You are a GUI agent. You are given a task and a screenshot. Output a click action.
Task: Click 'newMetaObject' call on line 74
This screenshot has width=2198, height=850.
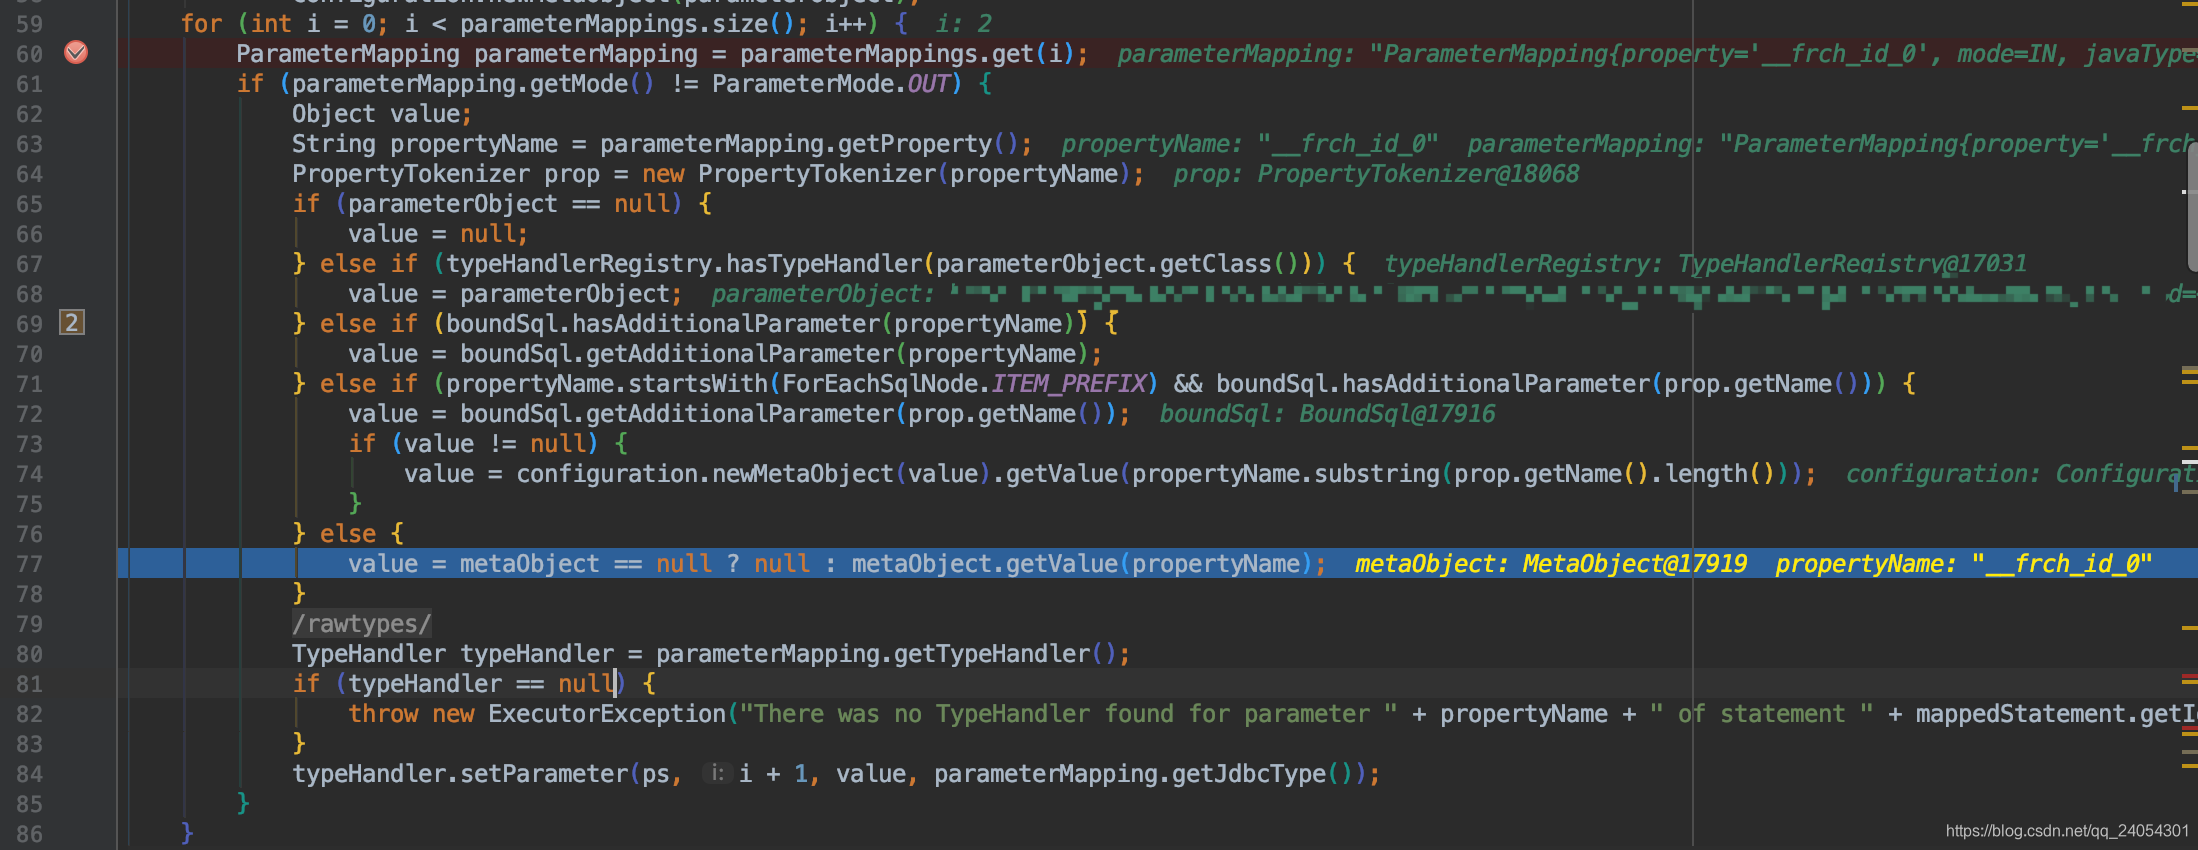point(803,474)
